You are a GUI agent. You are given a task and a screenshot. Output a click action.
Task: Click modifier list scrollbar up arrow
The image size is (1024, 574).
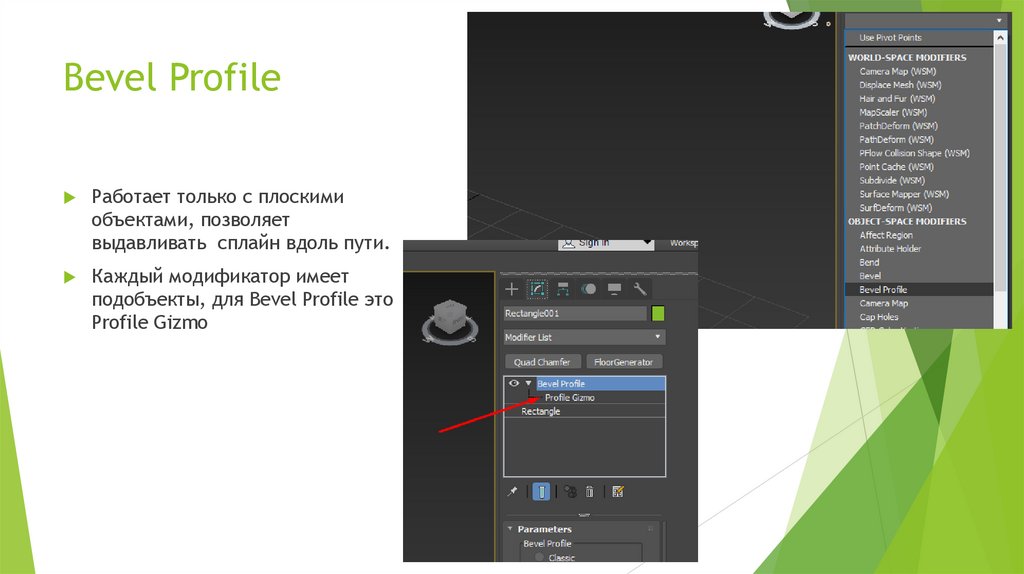click(x=1000, y=38)
